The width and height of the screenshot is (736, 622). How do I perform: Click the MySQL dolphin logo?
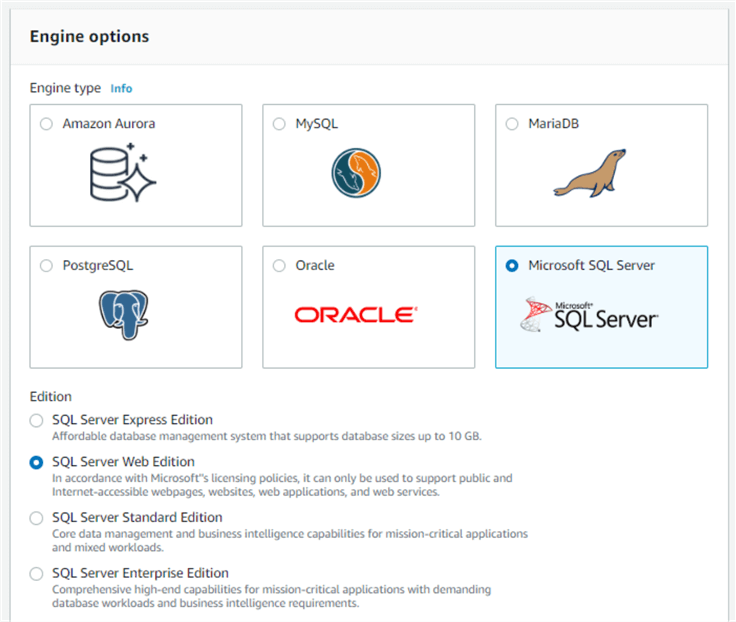[x=357, y=172]
